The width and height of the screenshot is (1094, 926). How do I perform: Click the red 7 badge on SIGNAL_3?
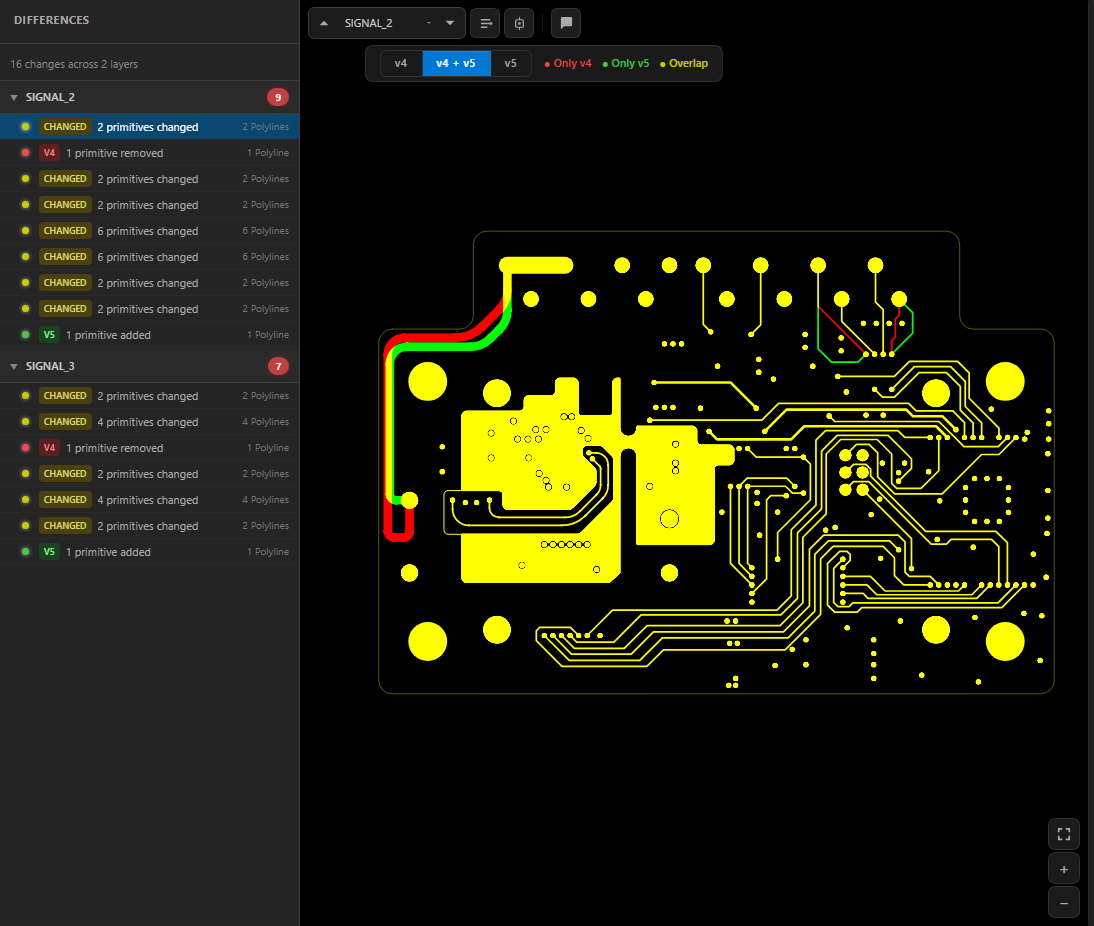tap(278, 366)
